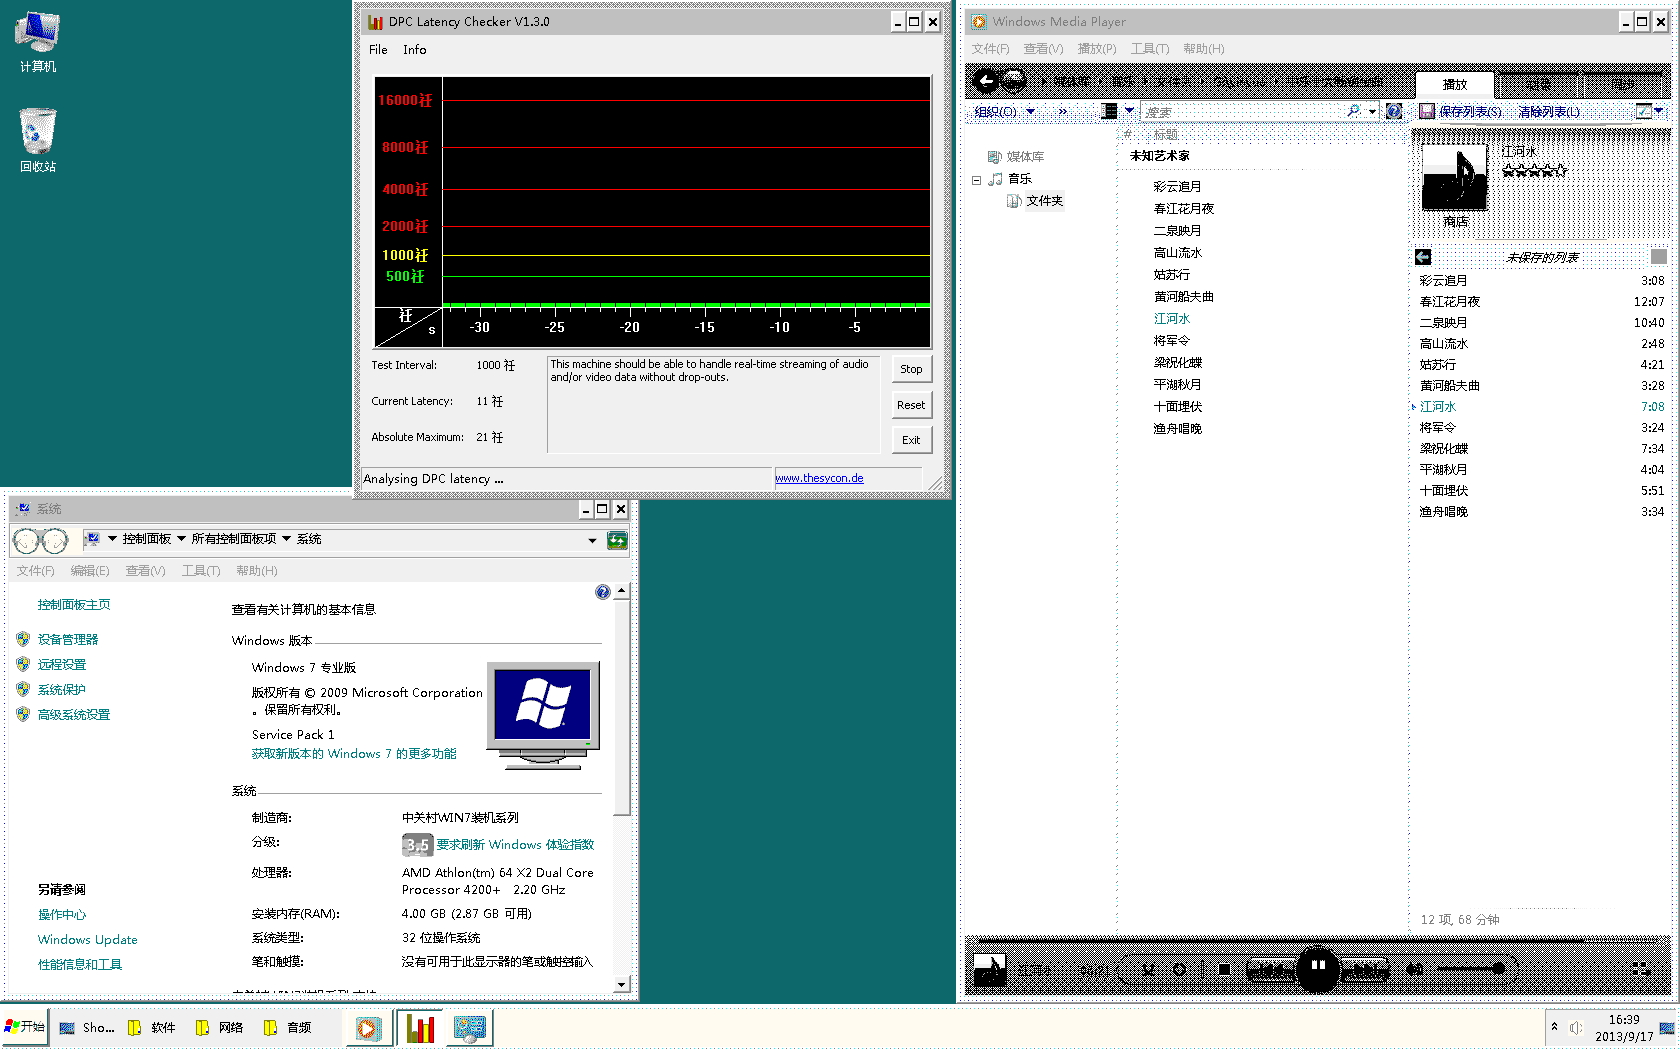The height and width of the screenshot is (1050, 1680).
Task: Open the 工具(T) menu in Media Player
Action: click(1149, 49)
